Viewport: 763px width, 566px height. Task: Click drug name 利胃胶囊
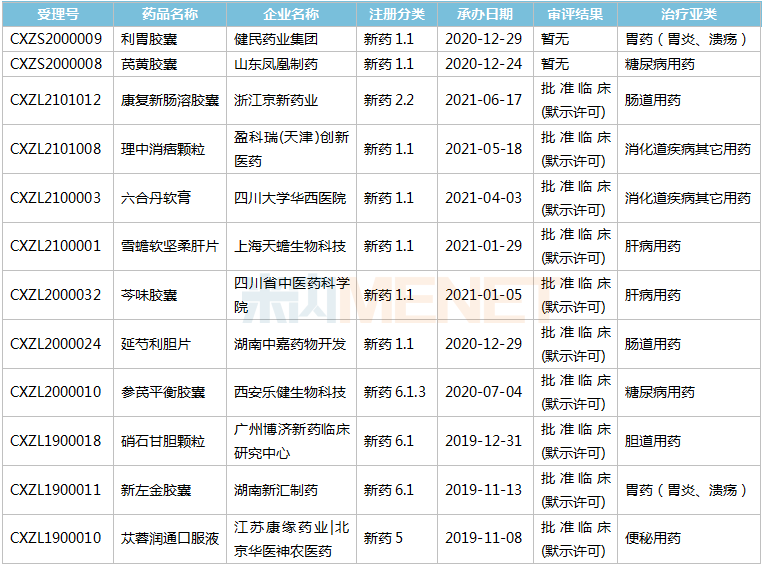coord(149,39)
